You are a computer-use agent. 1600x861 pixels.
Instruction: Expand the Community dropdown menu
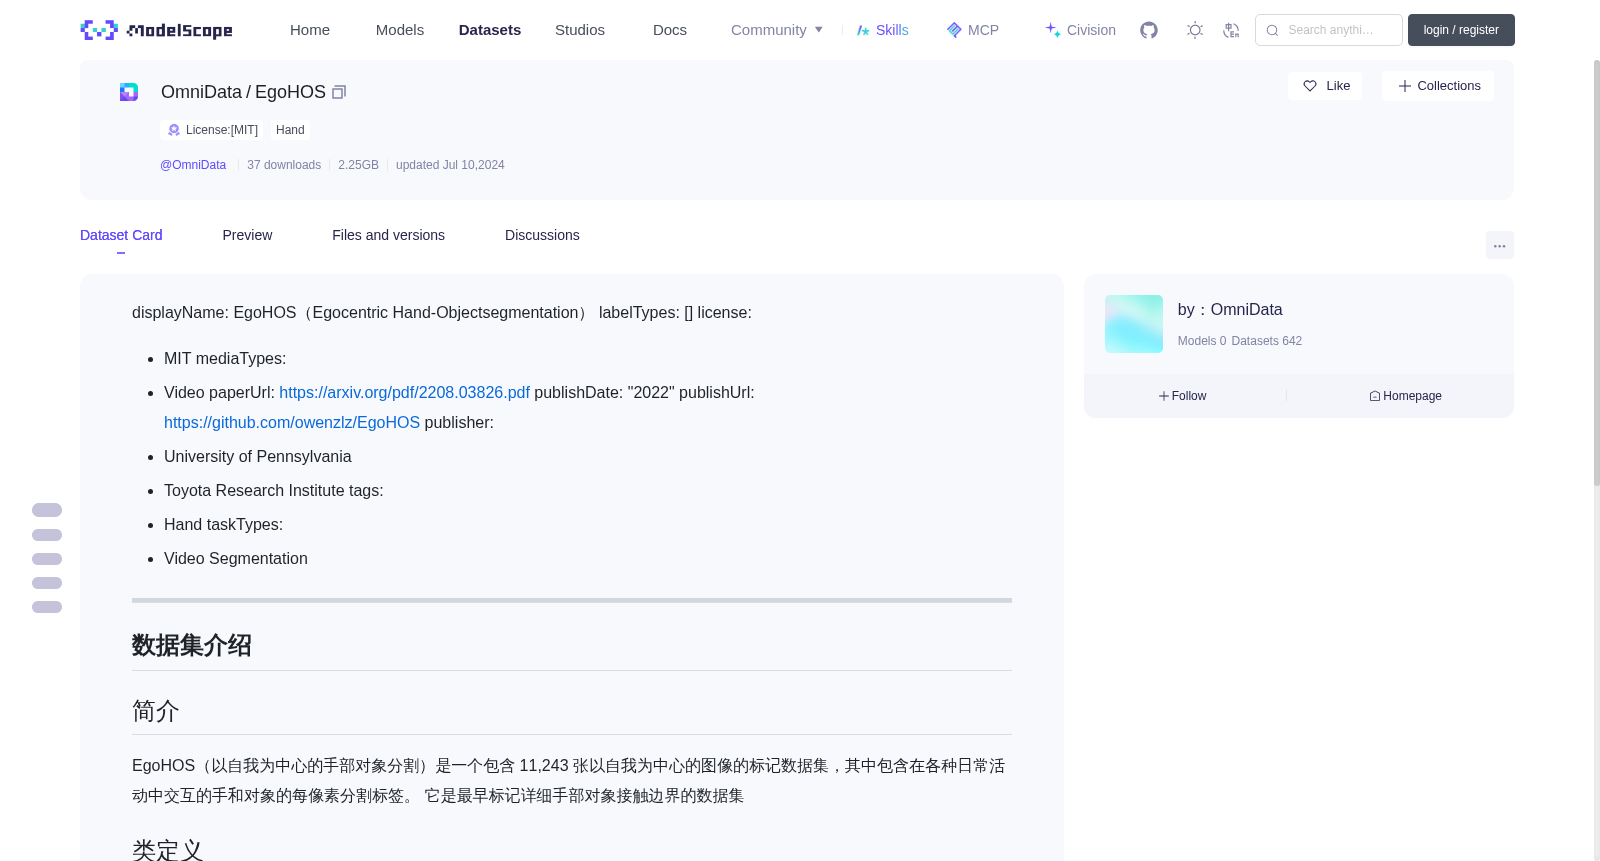point(777,30)
